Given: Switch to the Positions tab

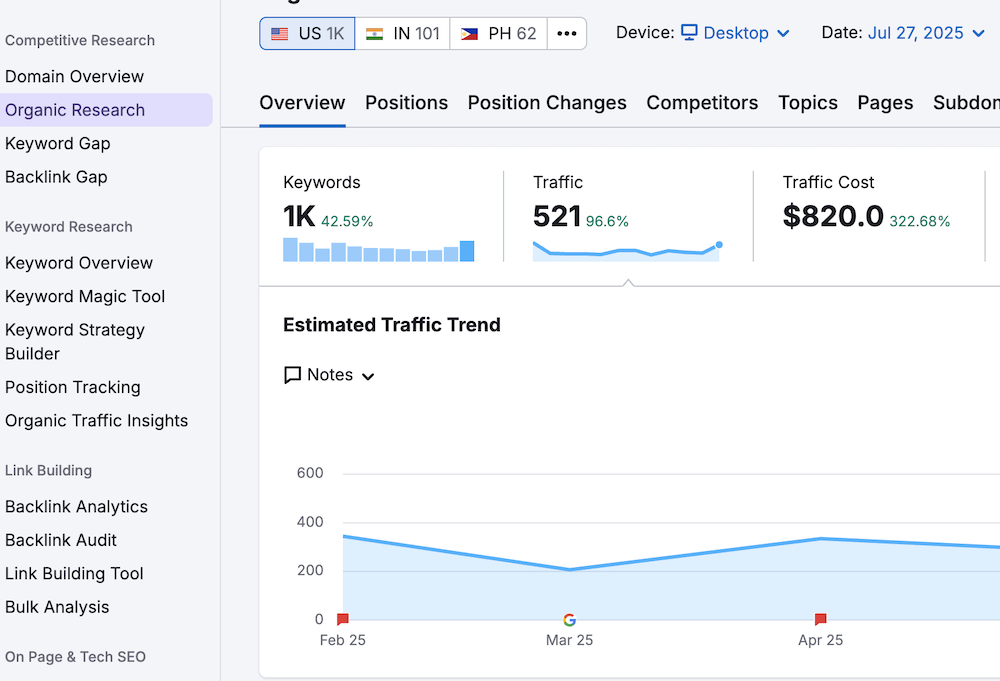Looking at the screenshot, I should point(406,103).
